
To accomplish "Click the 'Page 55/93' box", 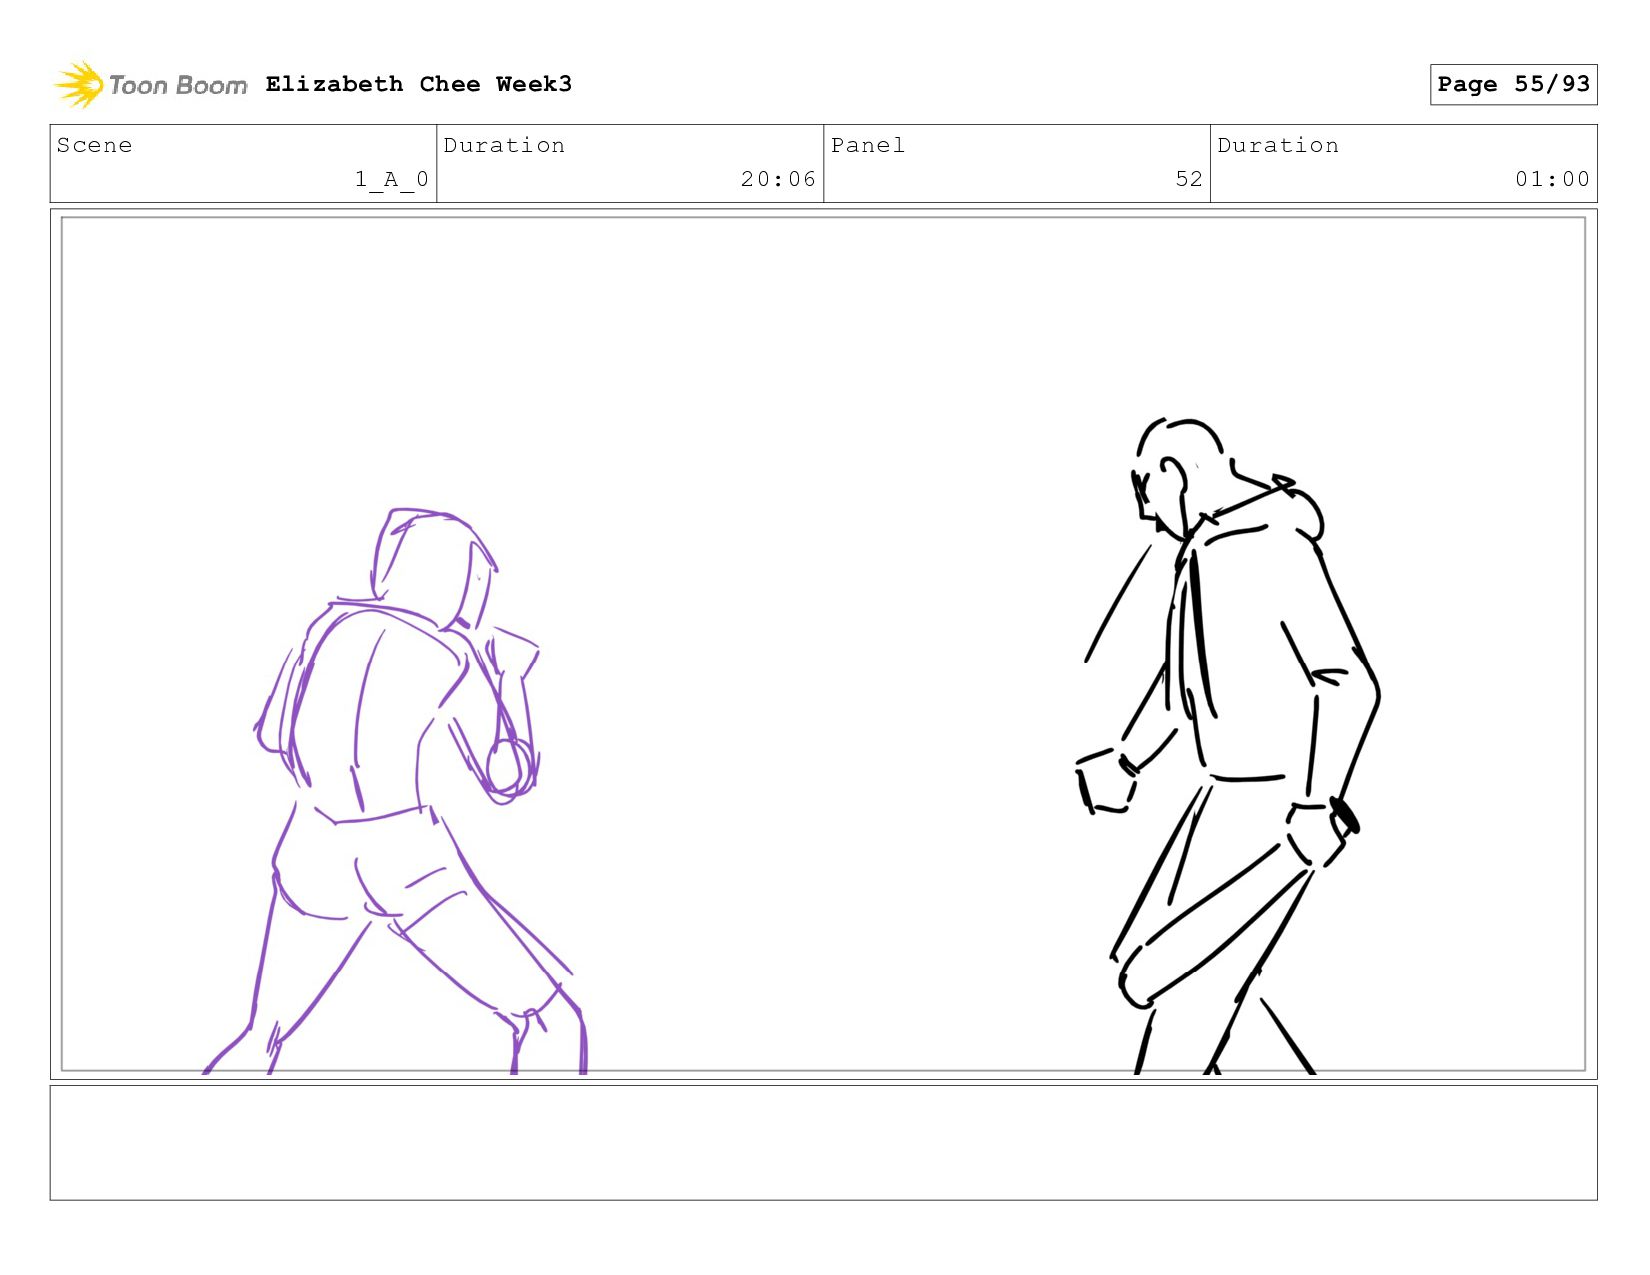I will pyautogui.click(x=1513, y=84).
